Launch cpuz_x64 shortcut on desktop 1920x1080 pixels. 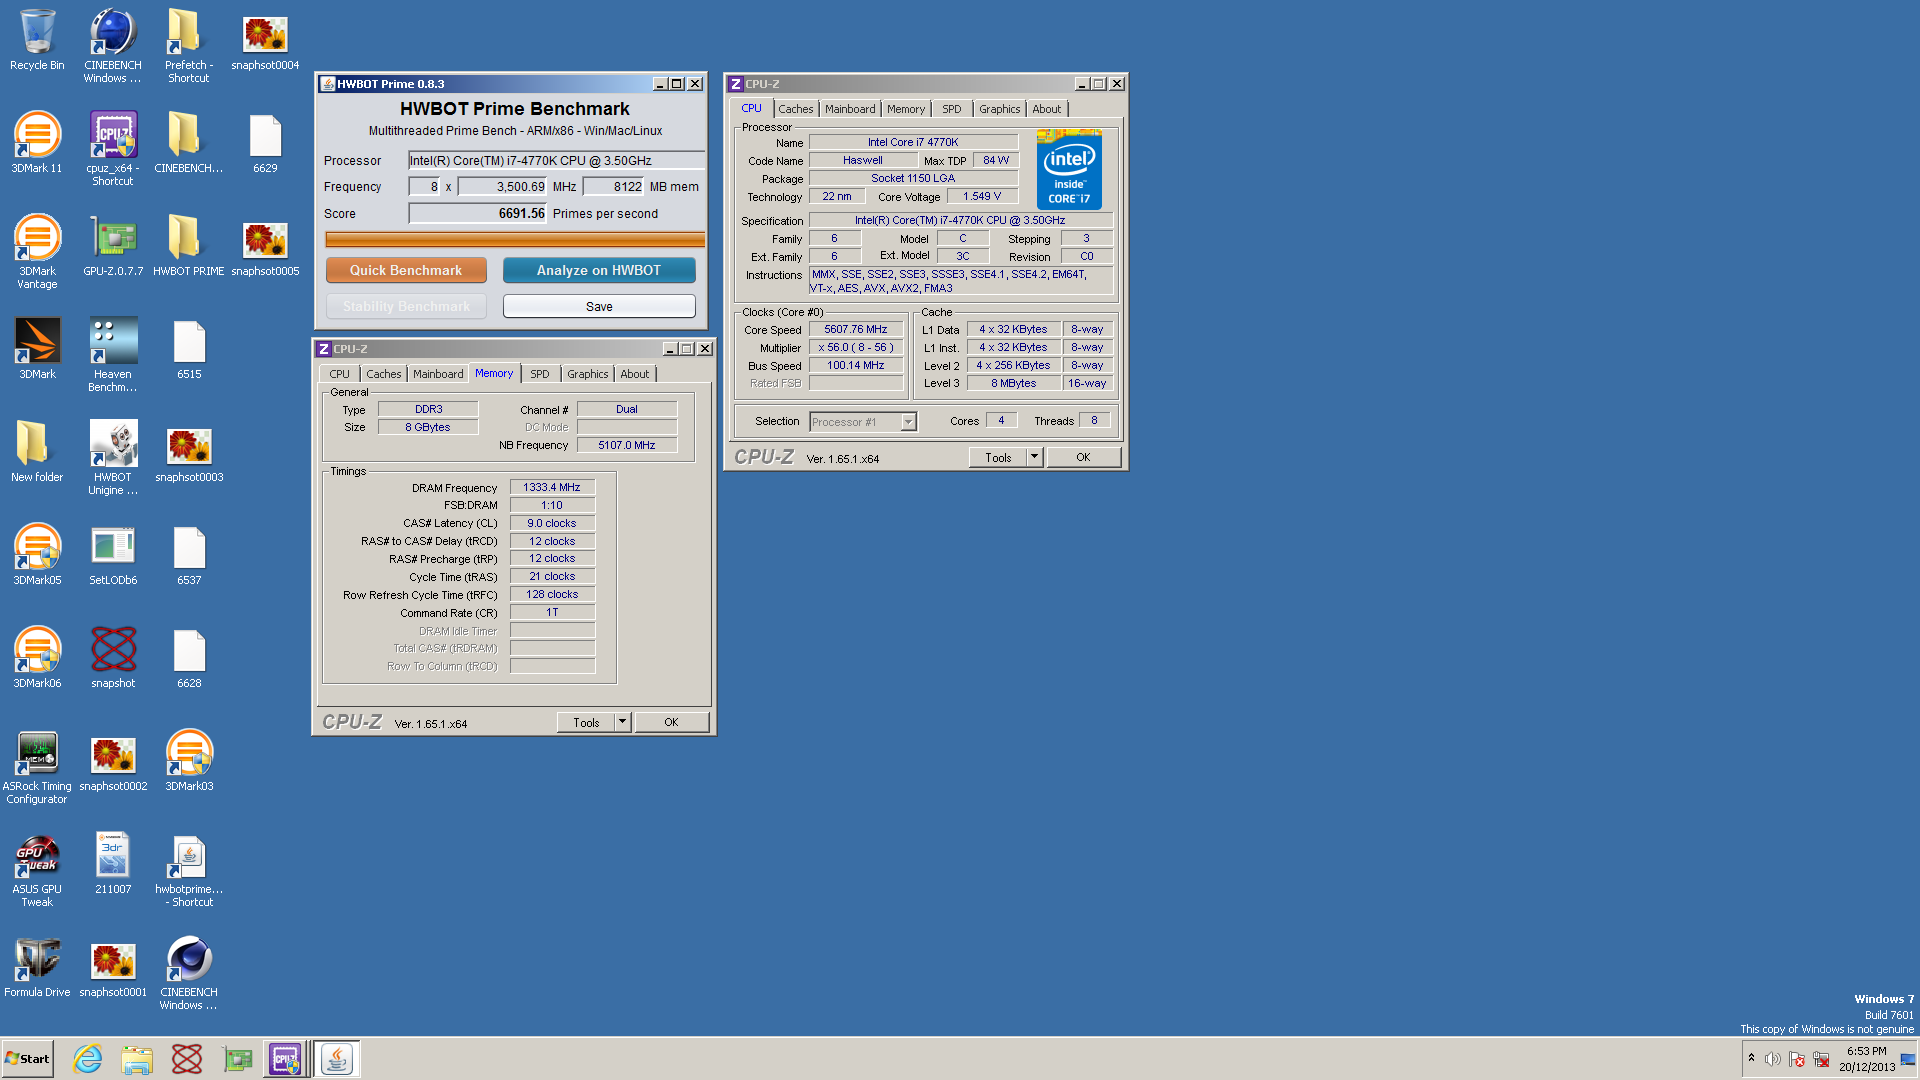(x=113, y=149)
